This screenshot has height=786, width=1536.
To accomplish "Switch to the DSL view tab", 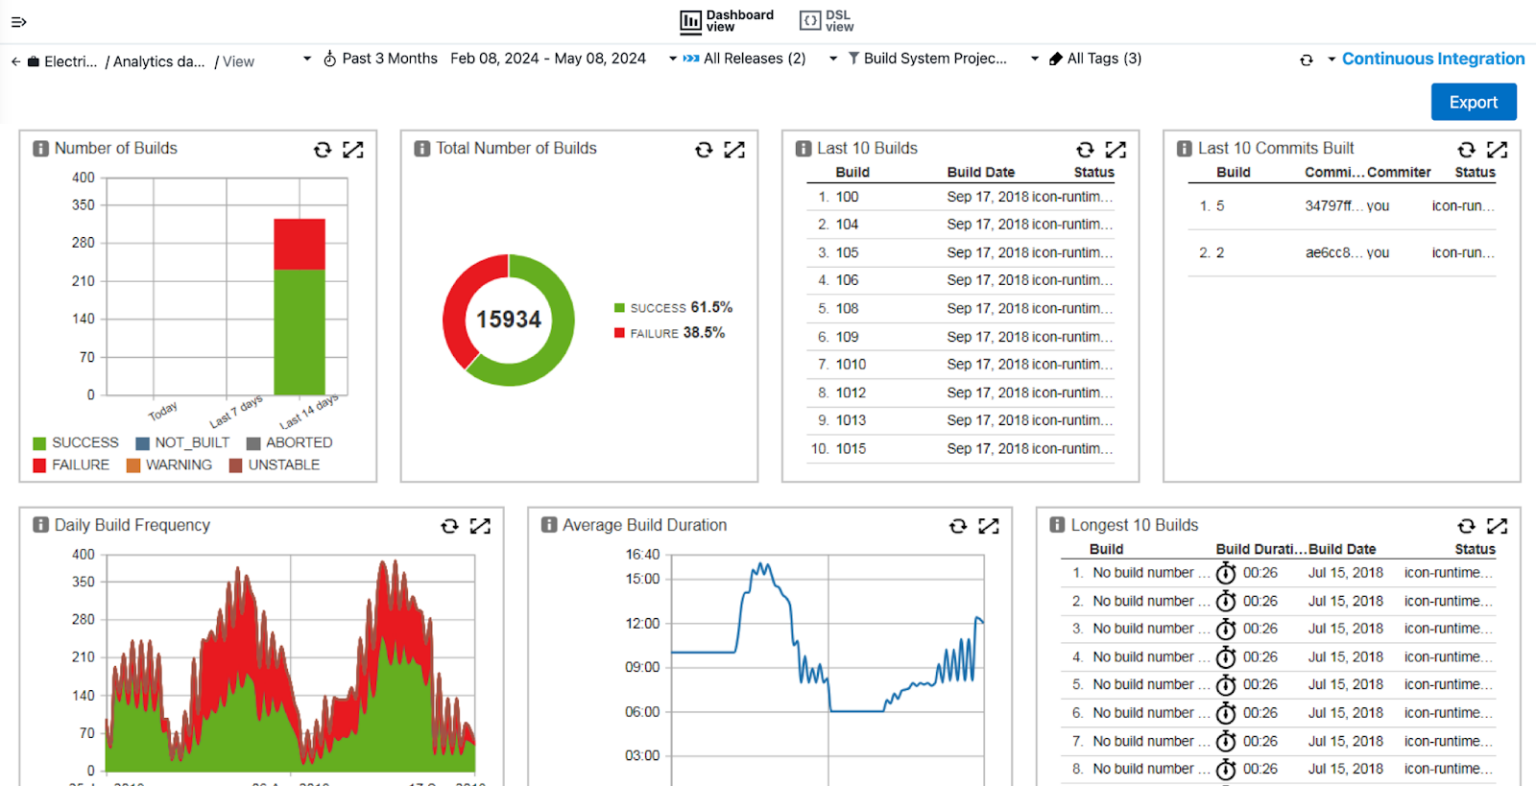I will click(826, 20).
